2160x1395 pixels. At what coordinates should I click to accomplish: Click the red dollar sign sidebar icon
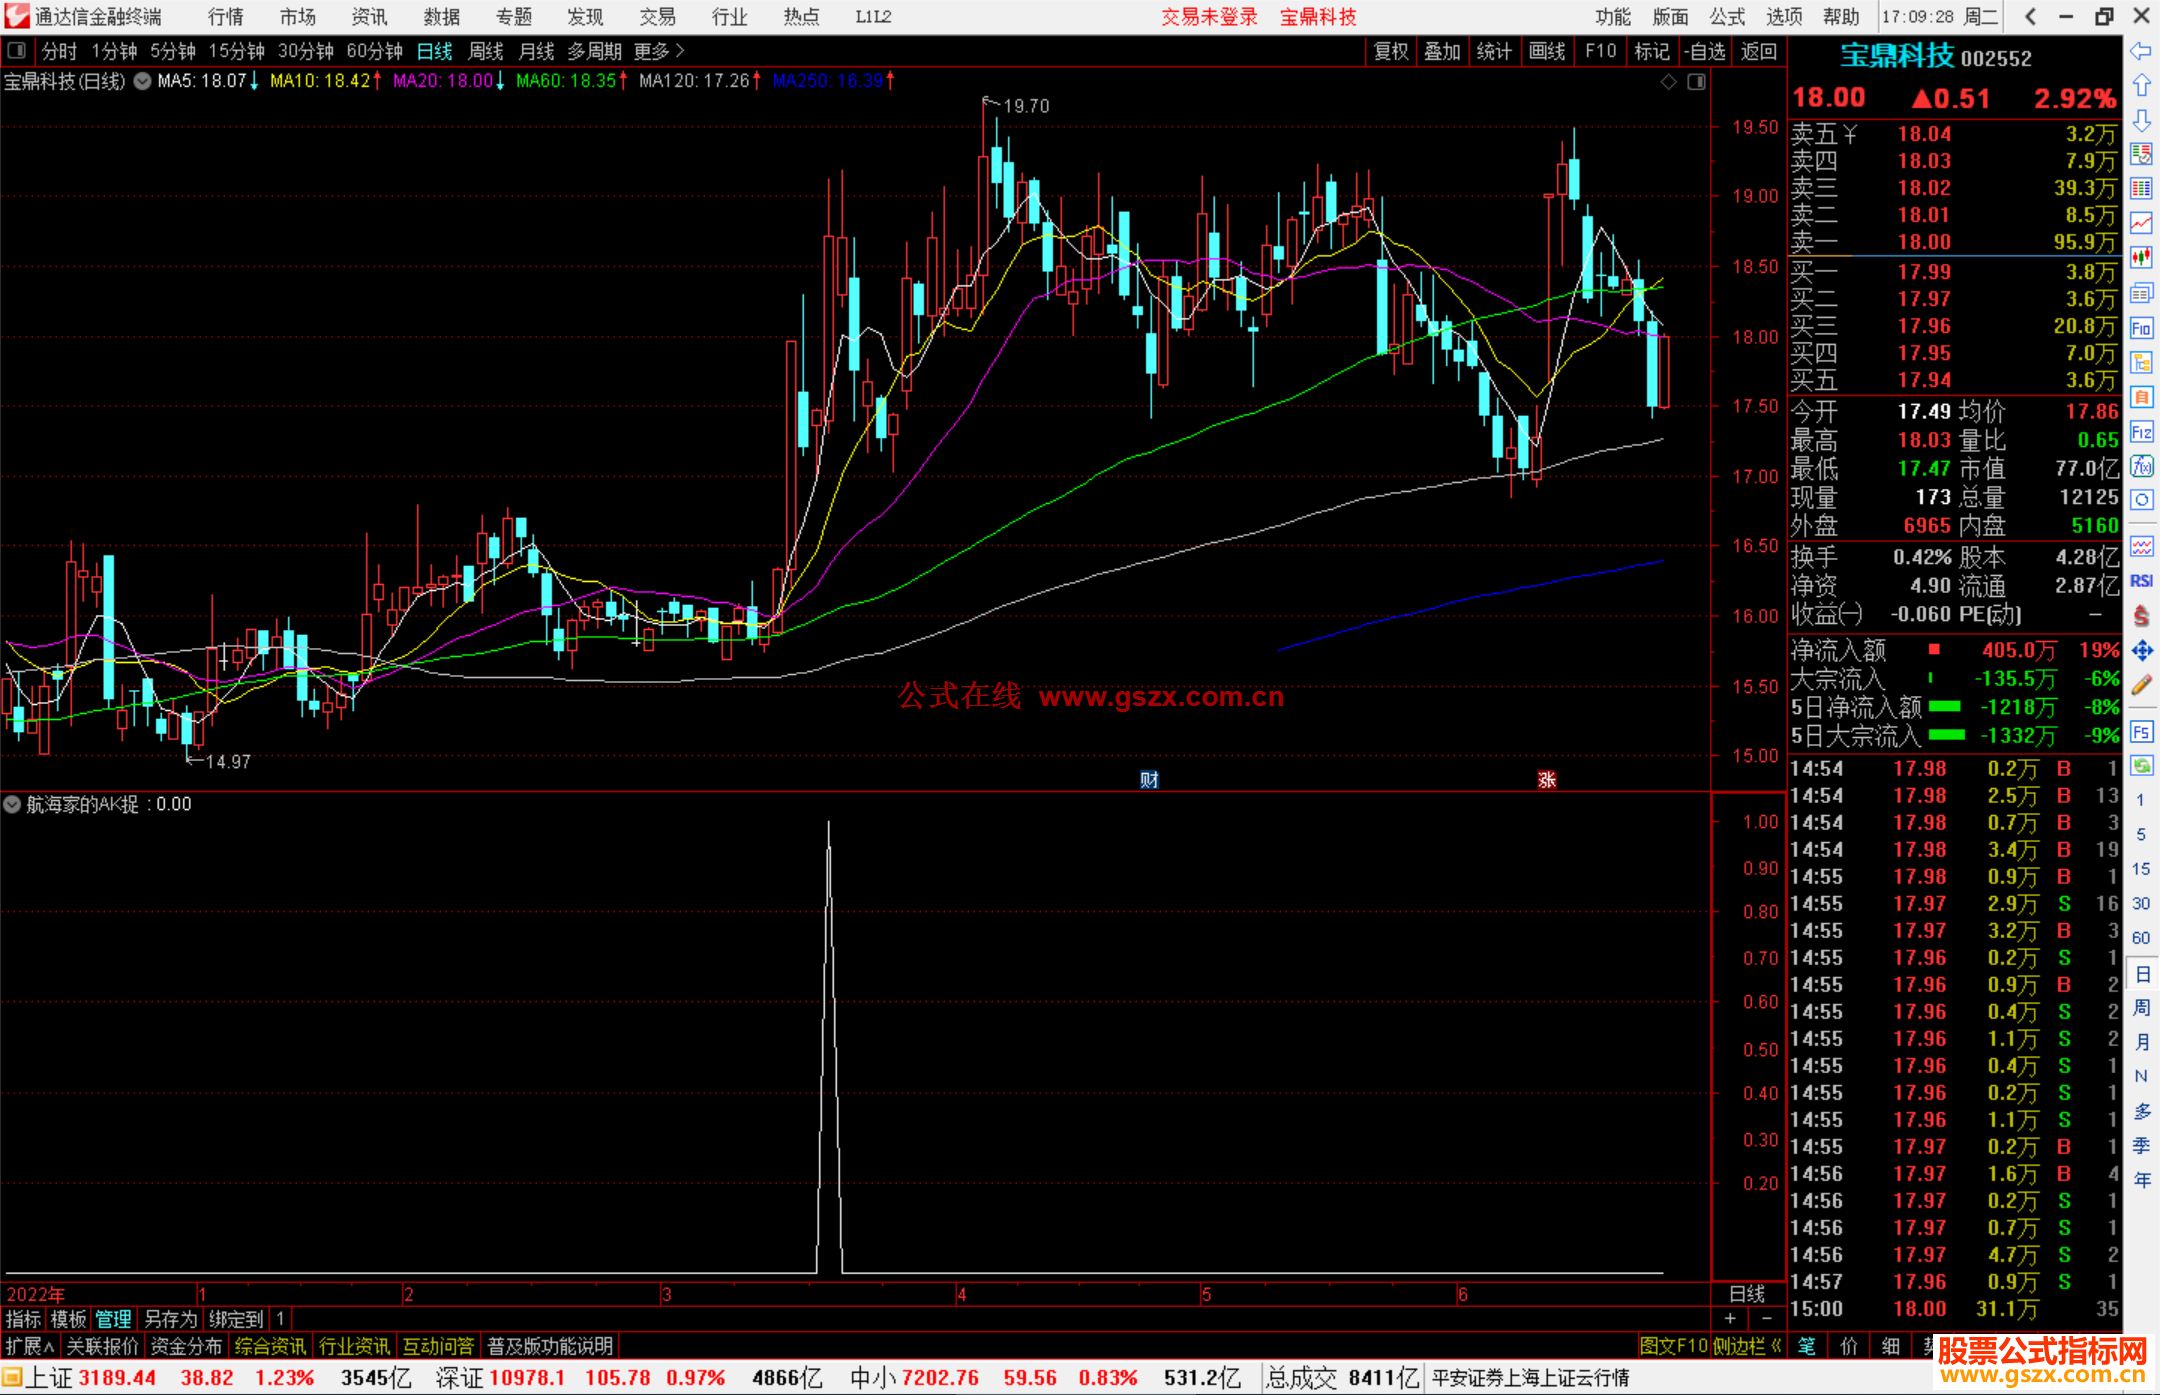[x=2141, y=616]
